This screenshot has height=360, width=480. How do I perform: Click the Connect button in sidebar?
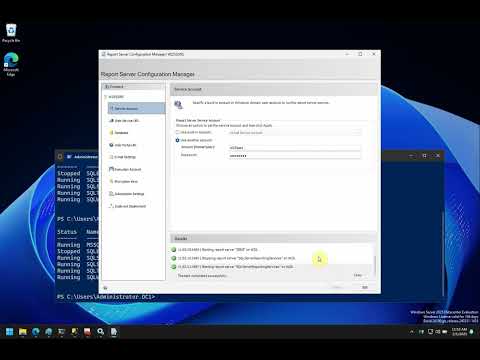(133, 87)
